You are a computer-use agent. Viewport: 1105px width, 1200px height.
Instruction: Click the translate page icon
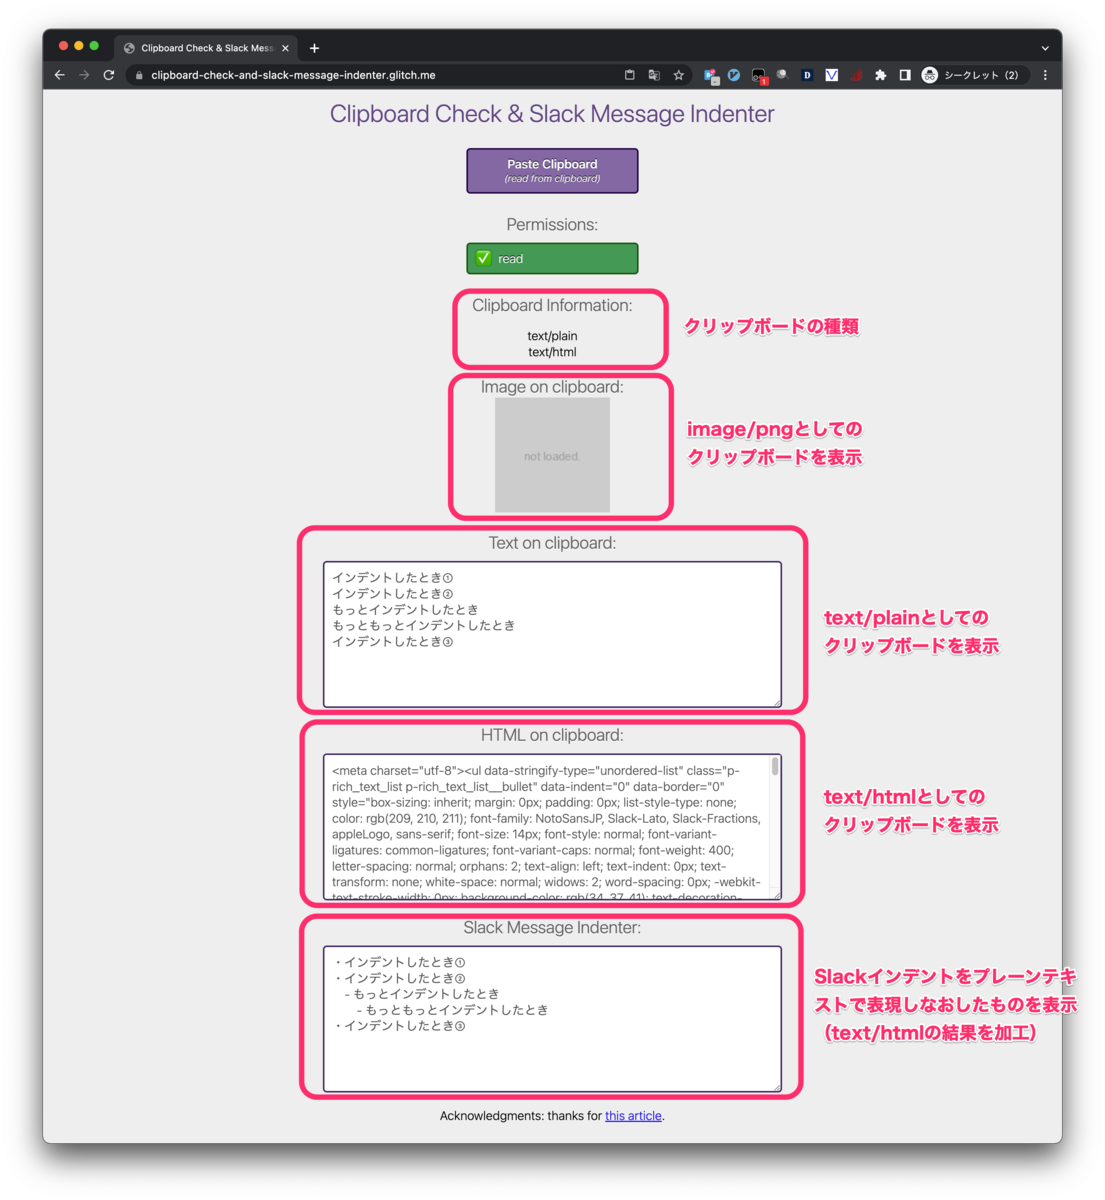[x=654, y=75]
